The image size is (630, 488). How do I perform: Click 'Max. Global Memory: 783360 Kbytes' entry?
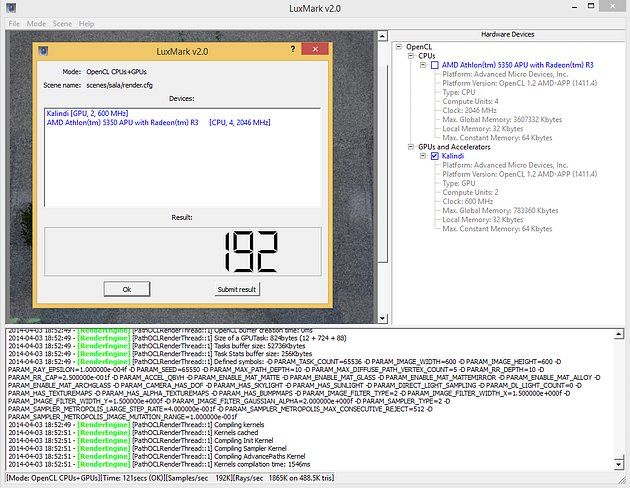coord(500,210)
